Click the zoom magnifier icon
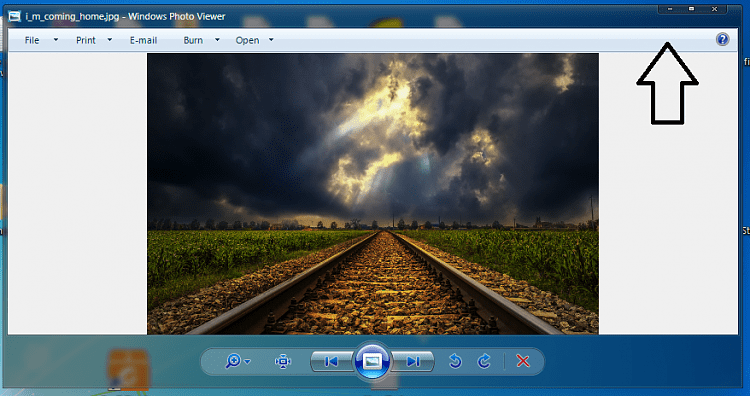 click(x=233, y=361)
